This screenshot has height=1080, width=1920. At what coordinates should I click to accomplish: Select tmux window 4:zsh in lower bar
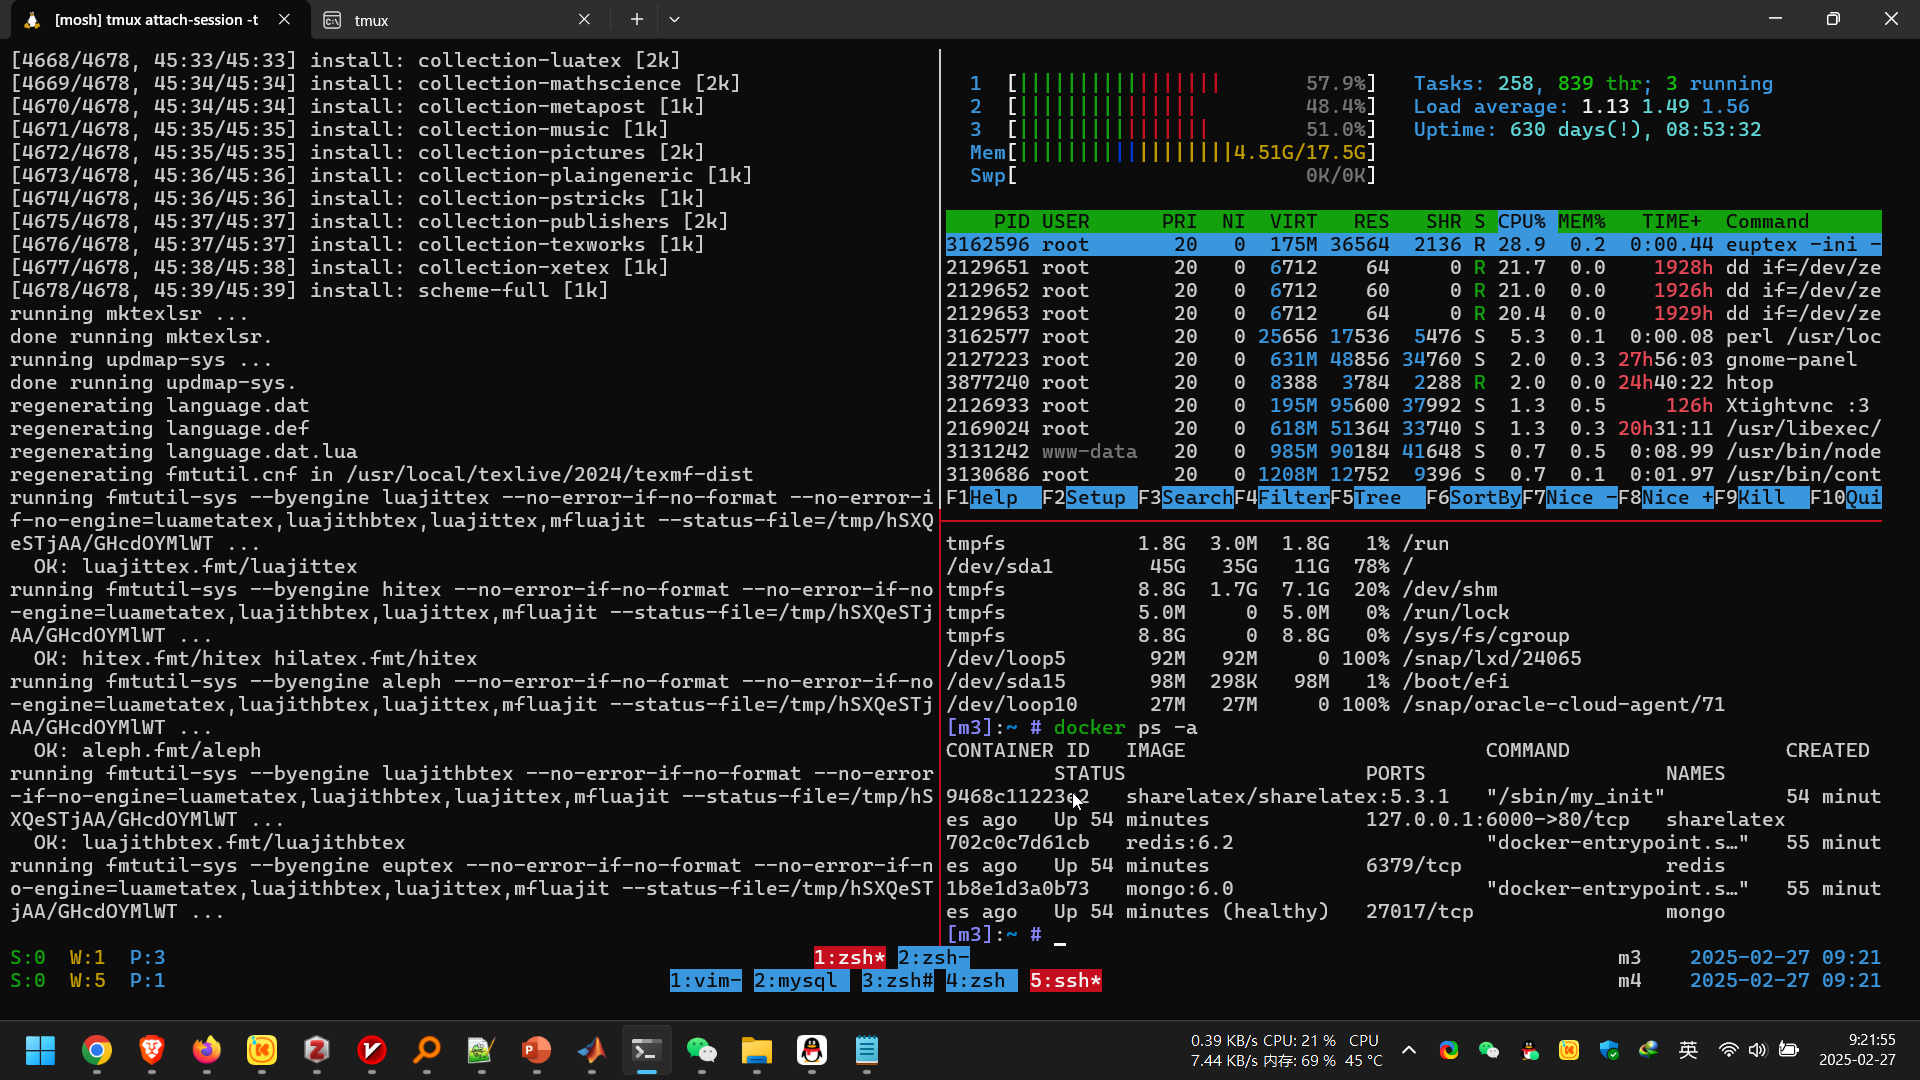pos(981,981)
